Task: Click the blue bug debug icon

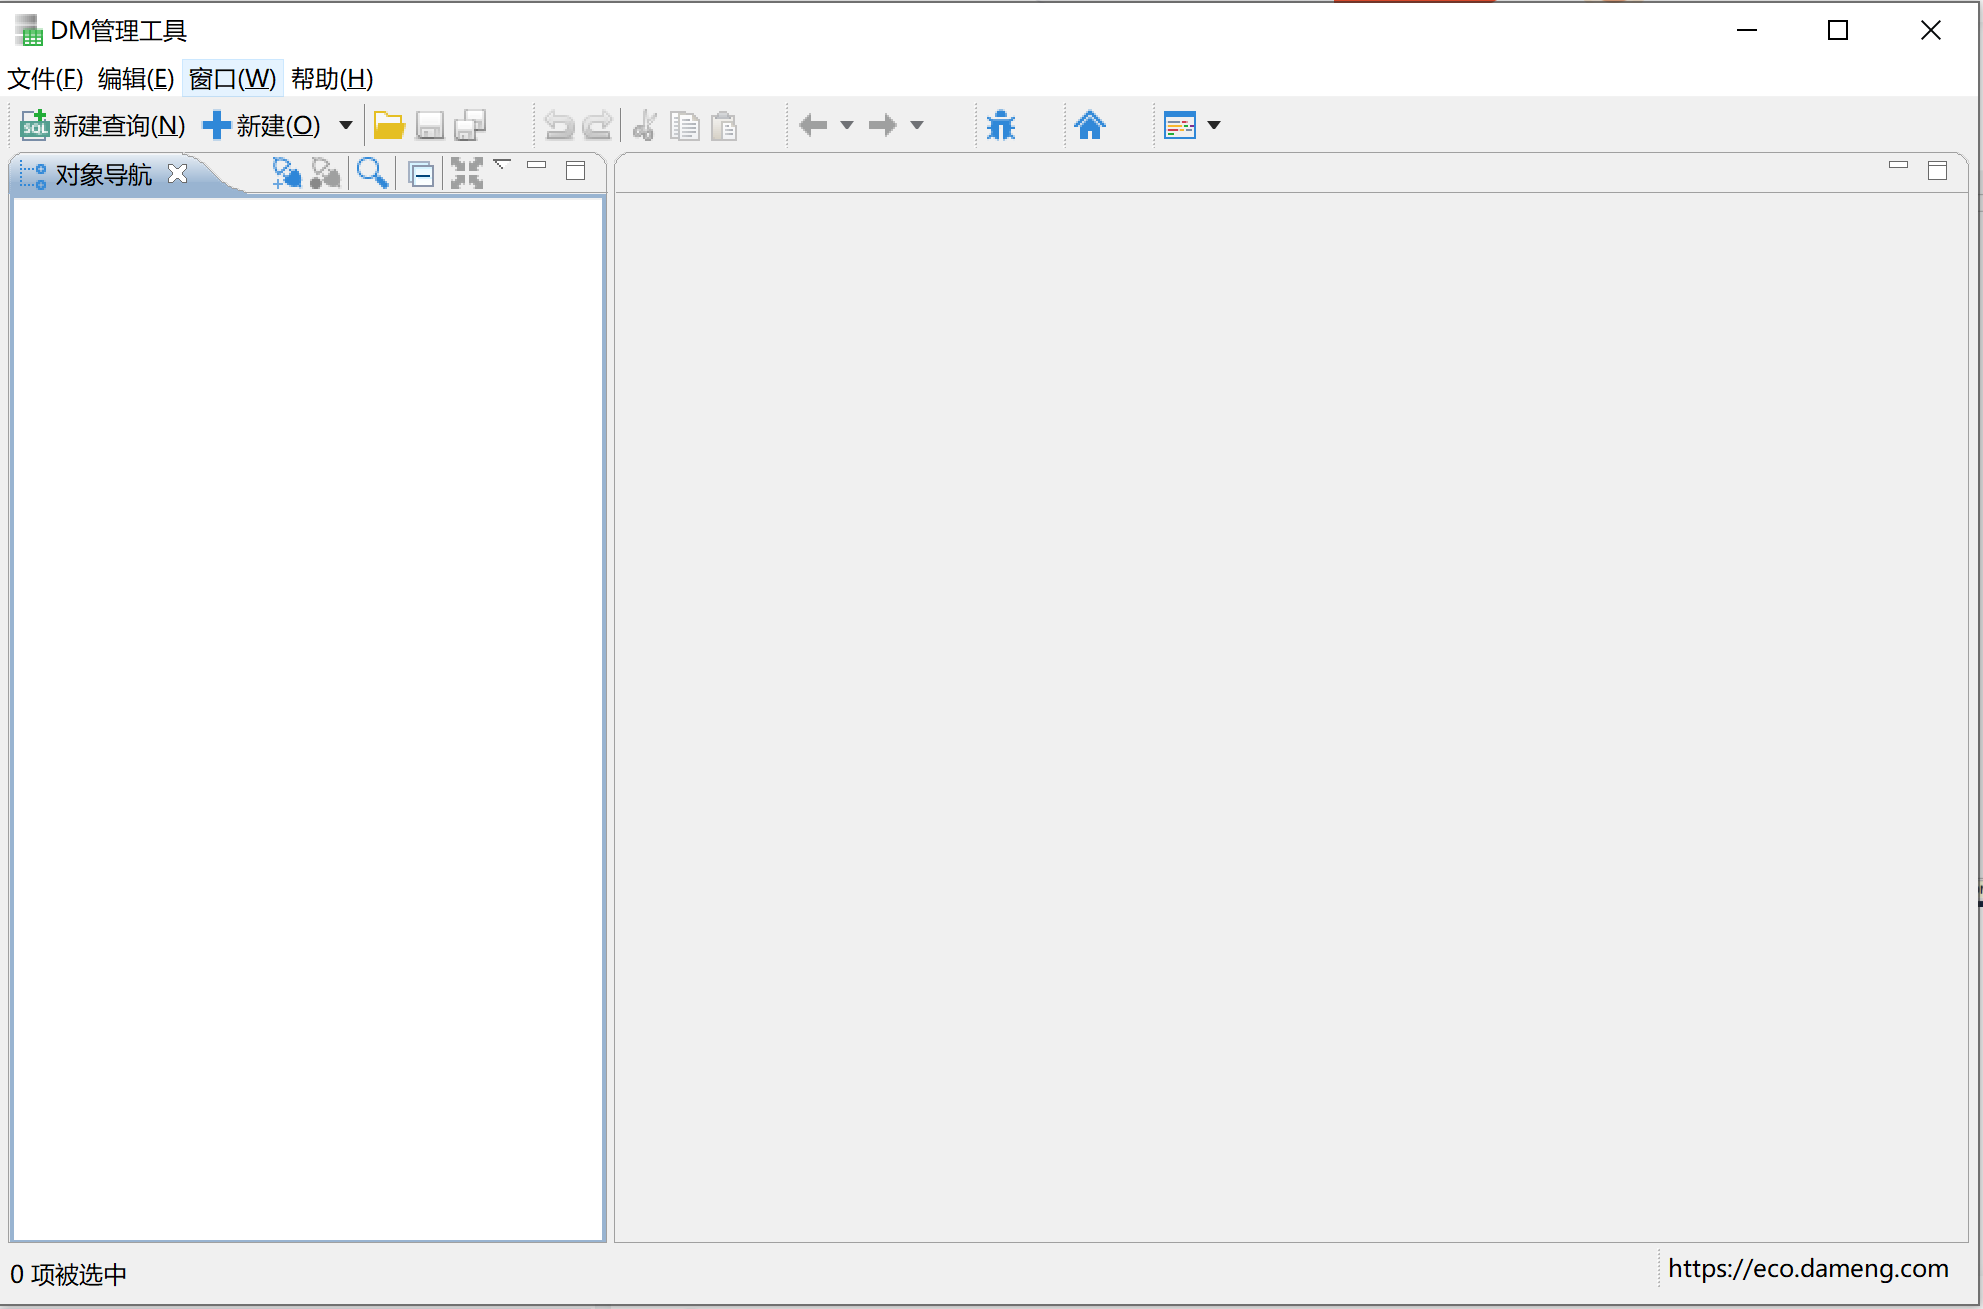Action: 1000,126
